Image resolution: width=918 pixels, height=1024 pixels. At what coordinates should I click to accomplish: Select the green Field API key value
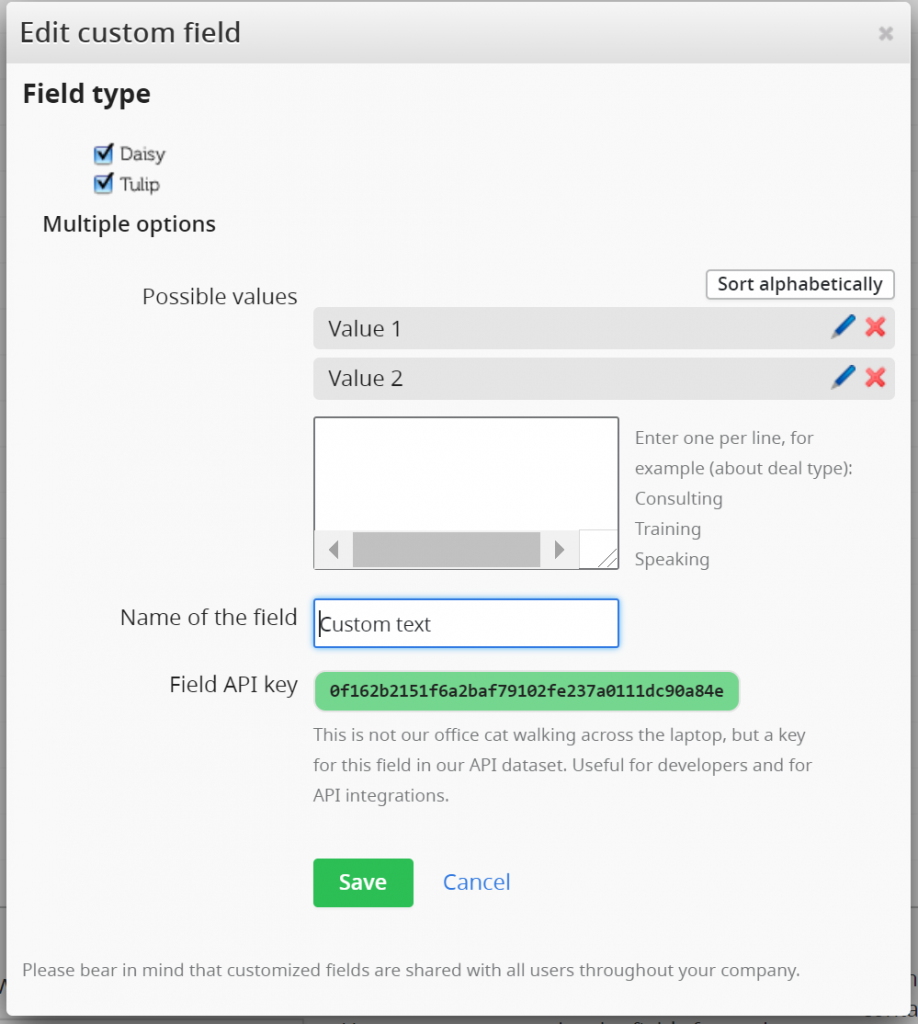[526, 691]
